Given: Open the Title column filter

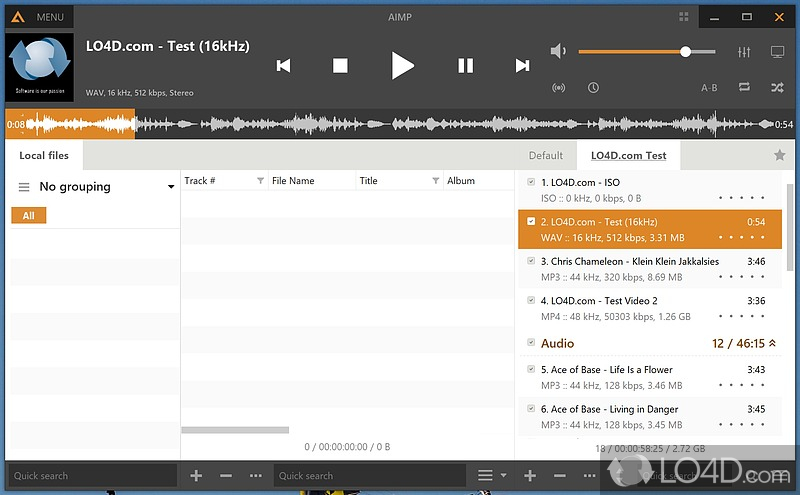Looking at the screenshot, I should pyautogui.click(x=435, y=181).
